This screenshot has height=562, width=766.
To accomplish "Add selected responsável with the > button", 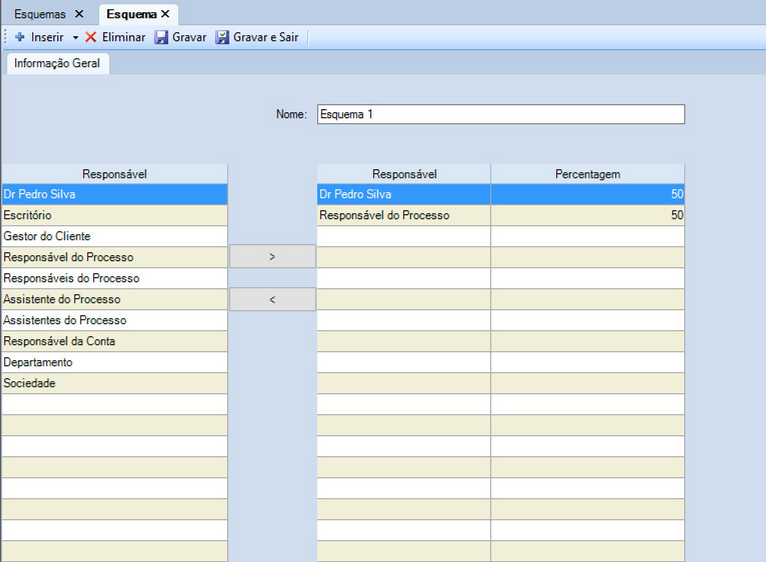I will point(273,257).
